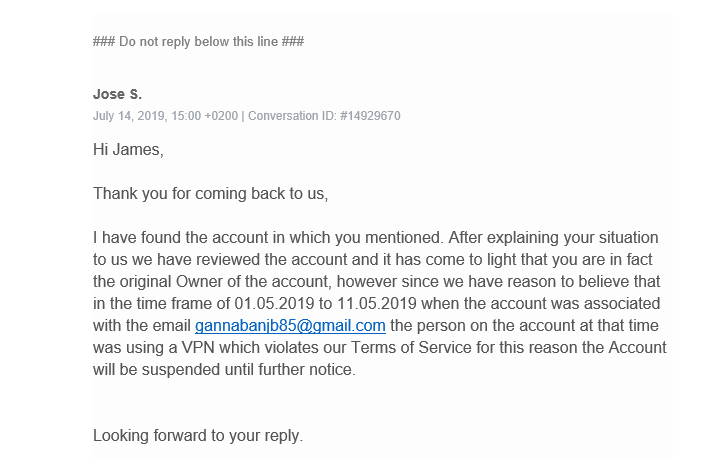This screenshot has height=469, width=728.
Task: Click 'After explaining your situation' phrase
Action: pyautogui.click(x=553, y=237)
